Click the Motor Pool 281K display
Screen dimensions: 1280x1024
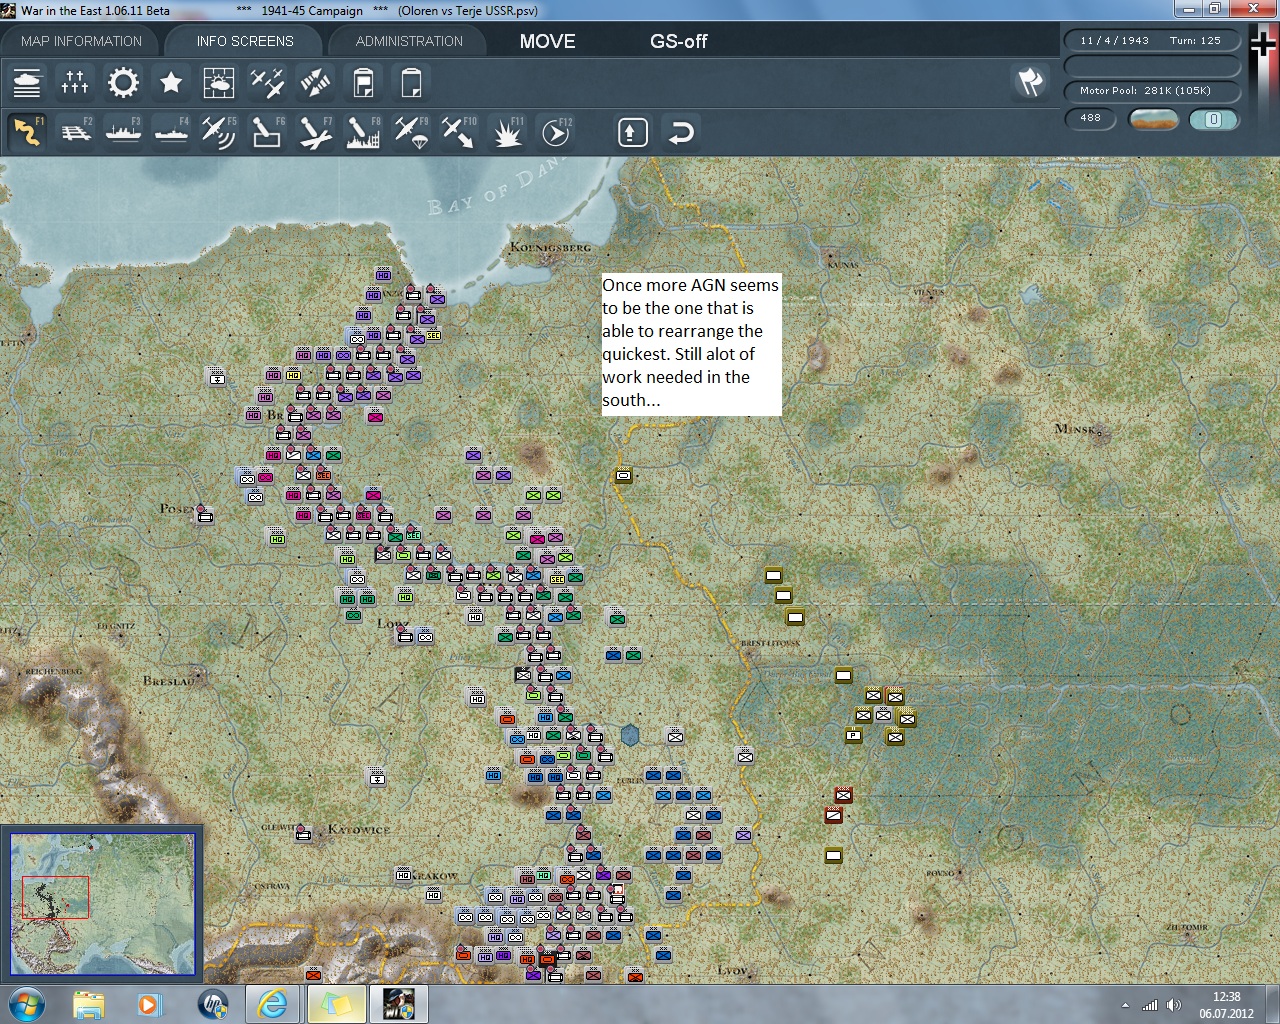[x=1151, y=91]
